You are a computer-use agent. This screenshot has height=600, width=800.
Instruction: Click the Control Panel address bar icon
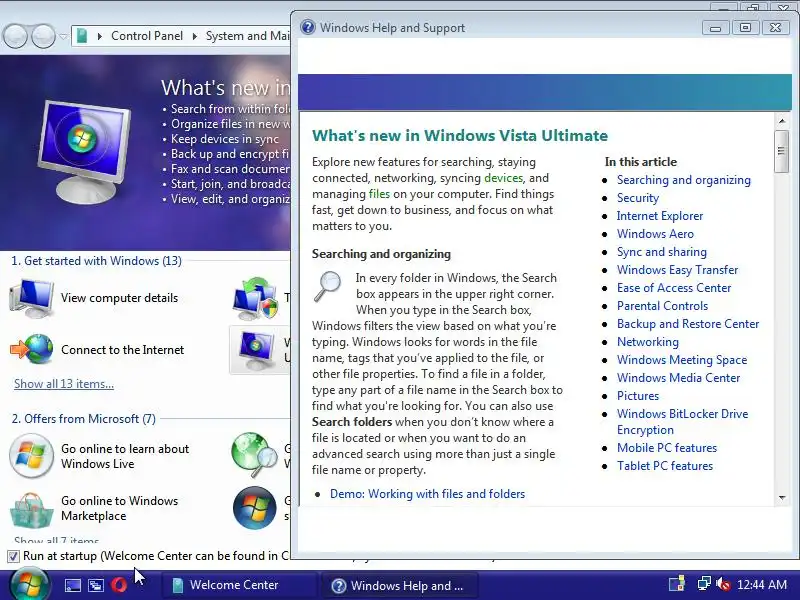(x=82, y=36)
